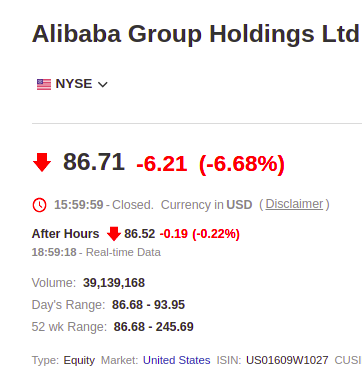Select the NYSE exchange label
This screenshot has height=380, width=362.
coord(74,84)
